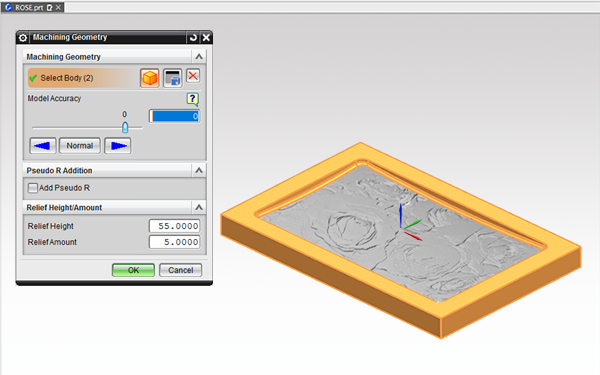
Task: Switch to the ROSE.prt tab
Action: [29, 8]
